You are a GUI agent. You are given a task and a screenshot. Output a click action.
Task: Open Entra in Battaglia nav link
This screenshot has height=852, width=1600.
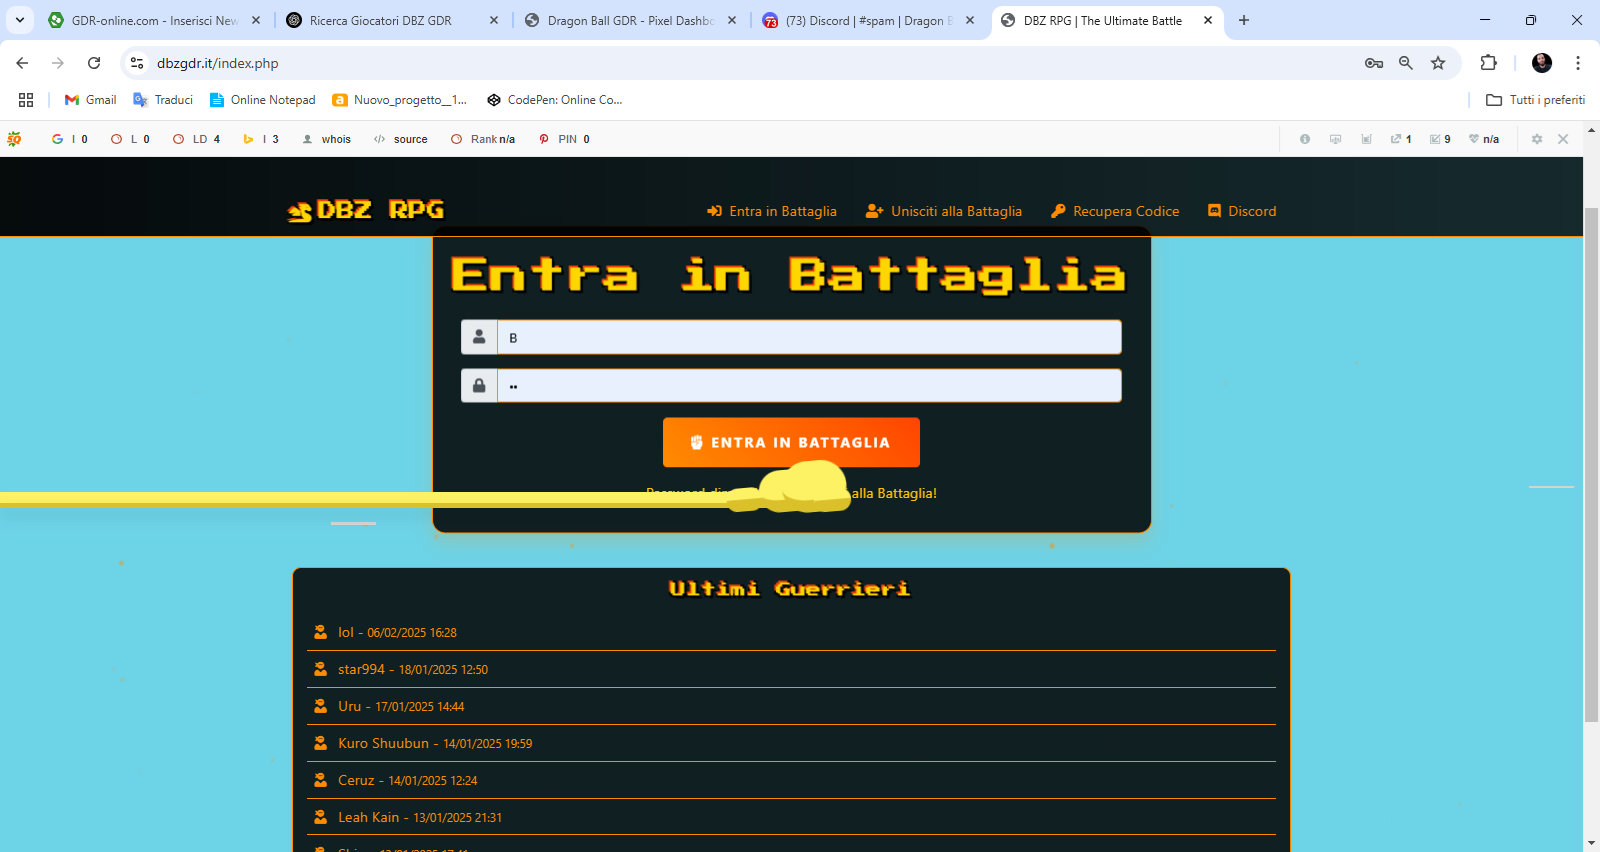coord(772,211)
